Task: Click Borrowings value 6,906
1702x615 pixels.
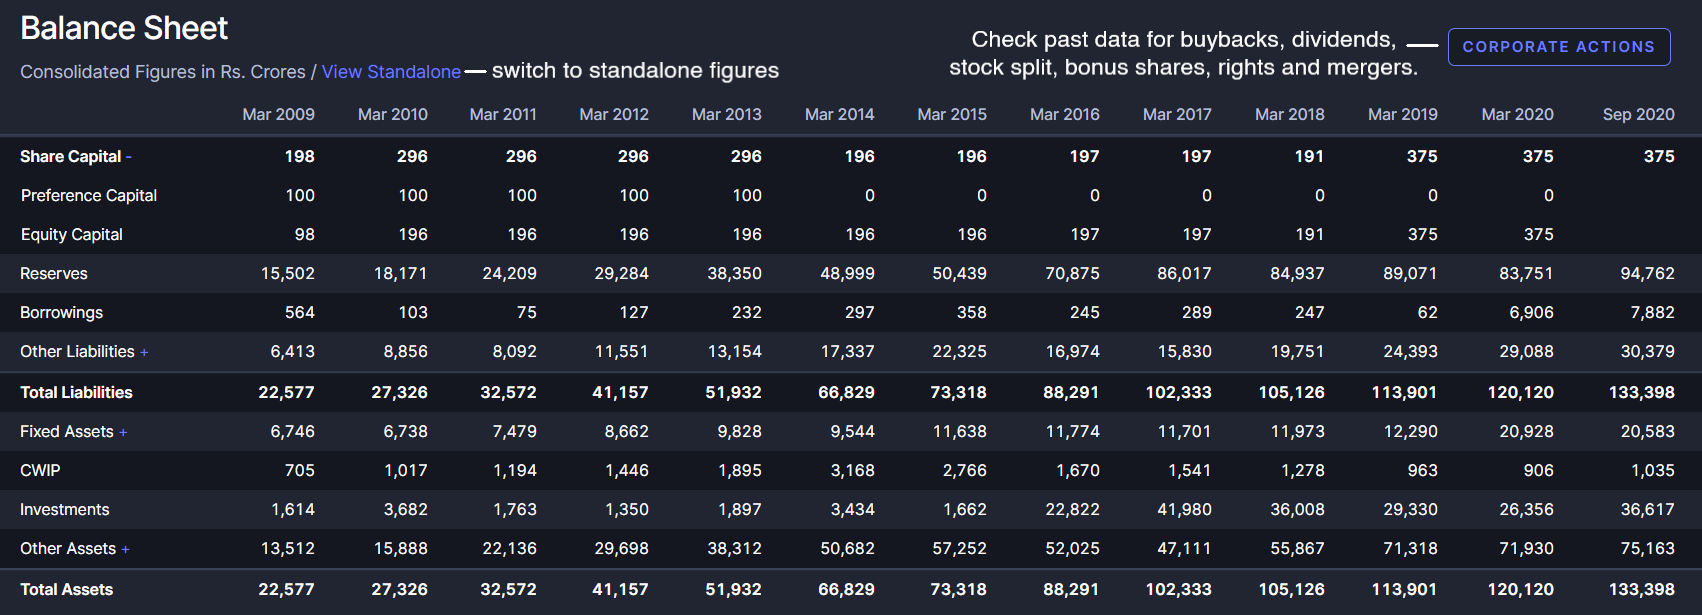Action: (1531, 312)
